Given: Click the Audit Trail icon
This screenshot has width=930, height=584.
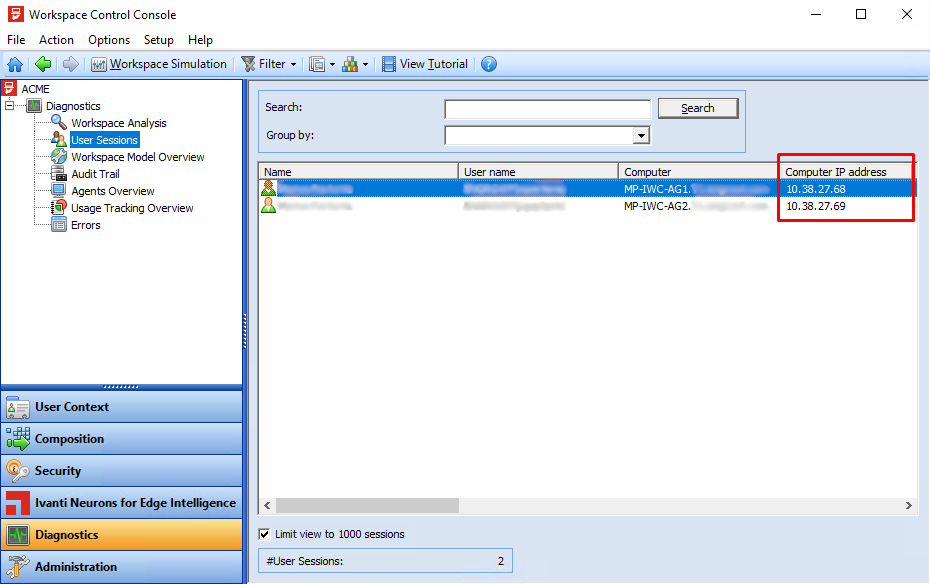Looking at the screenshot, I should [x=59, y=174].
